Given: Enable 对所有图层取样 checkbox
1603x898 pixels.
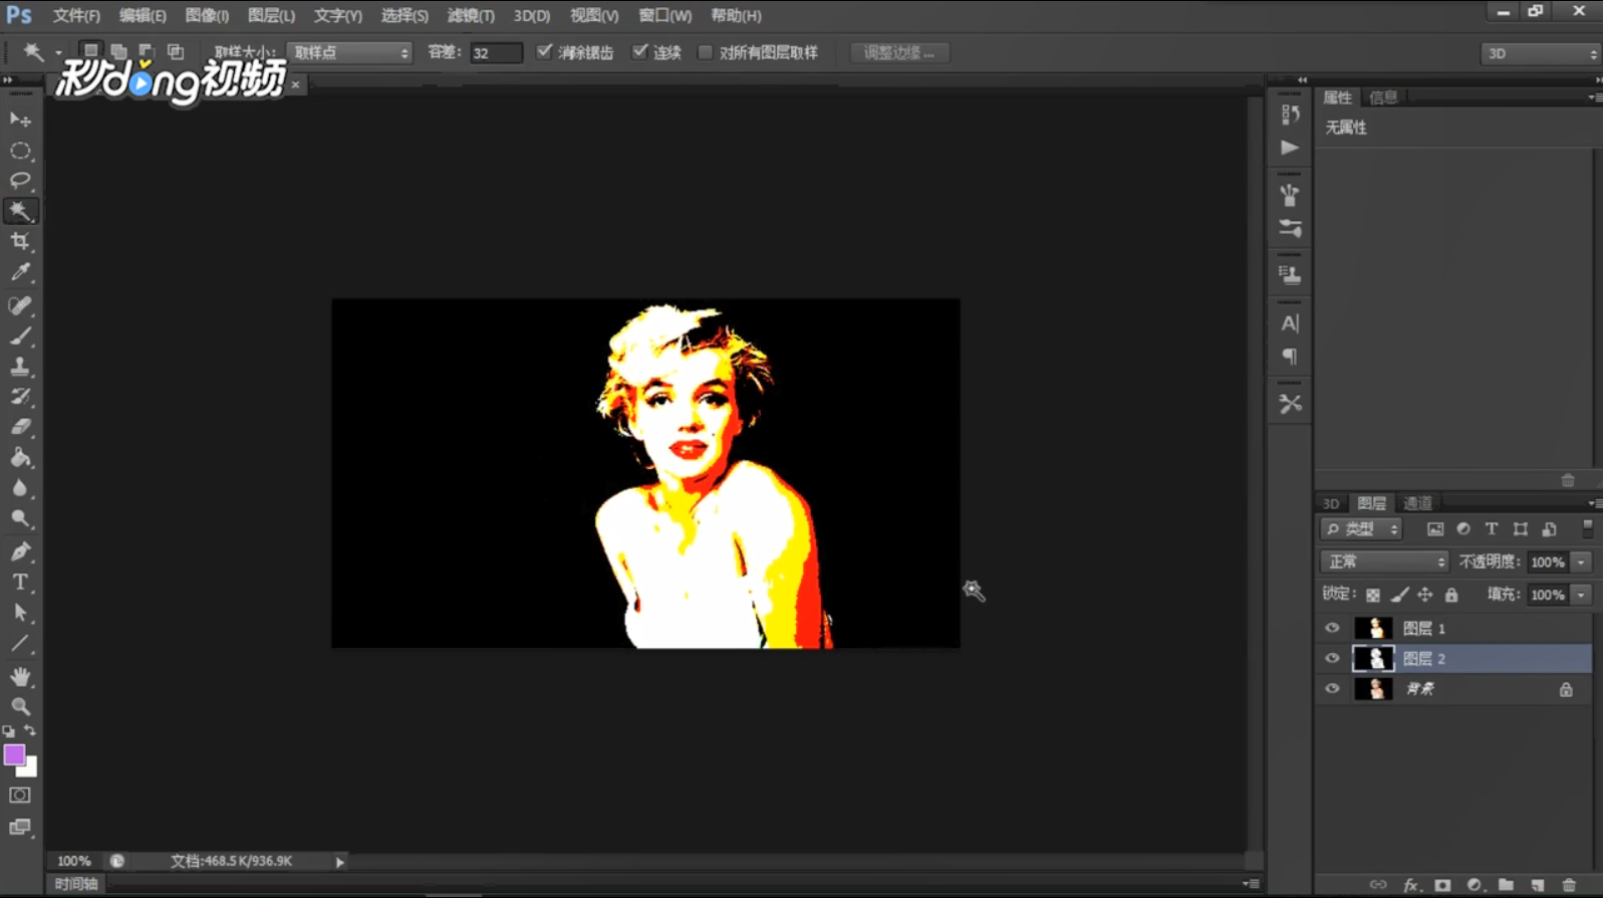Looking at the screenshot, I should [x=705, y=52].
